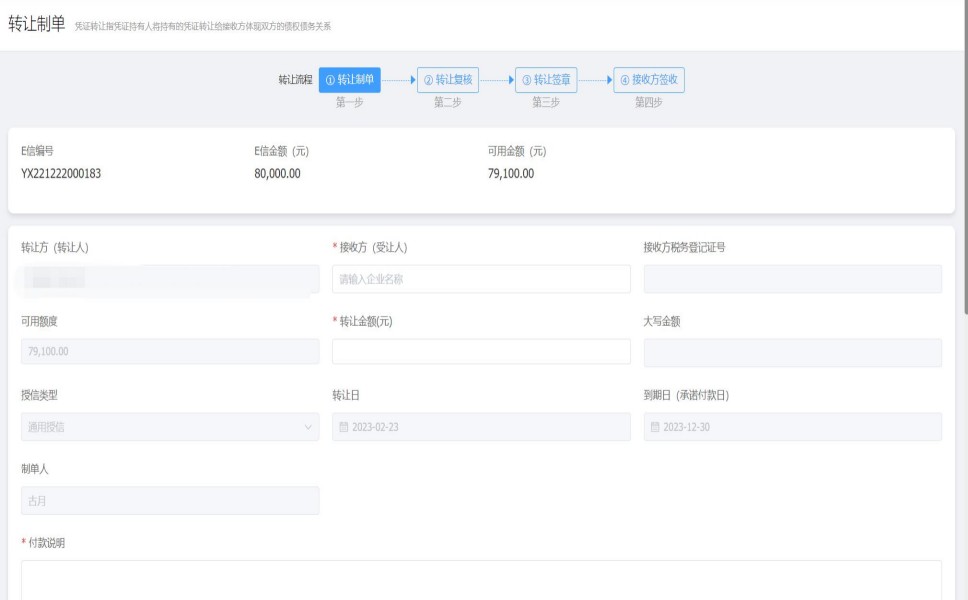
Task: Go to step 2 转让复核
Action: tap(446, 79)
